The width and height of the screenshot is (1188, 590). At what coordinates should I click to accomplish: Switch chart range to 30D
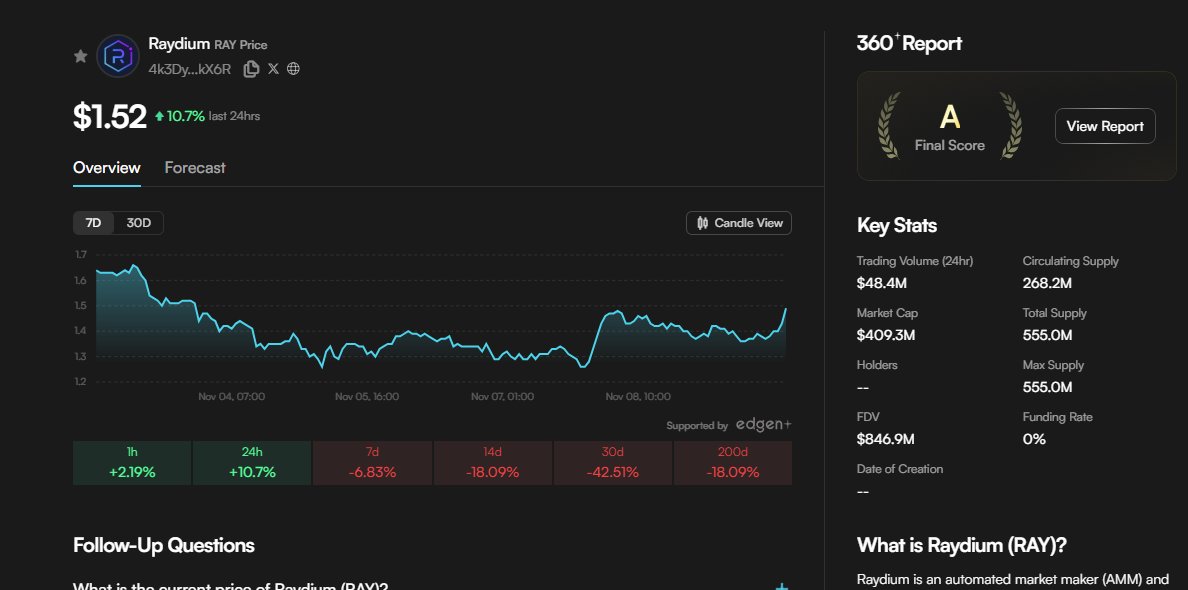tap(138, 223)
